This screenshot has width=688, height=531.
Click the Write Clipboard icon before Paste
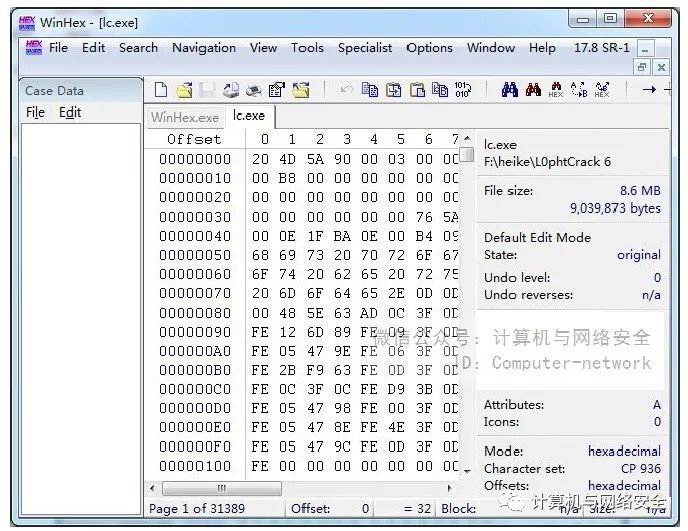[394, 90]
